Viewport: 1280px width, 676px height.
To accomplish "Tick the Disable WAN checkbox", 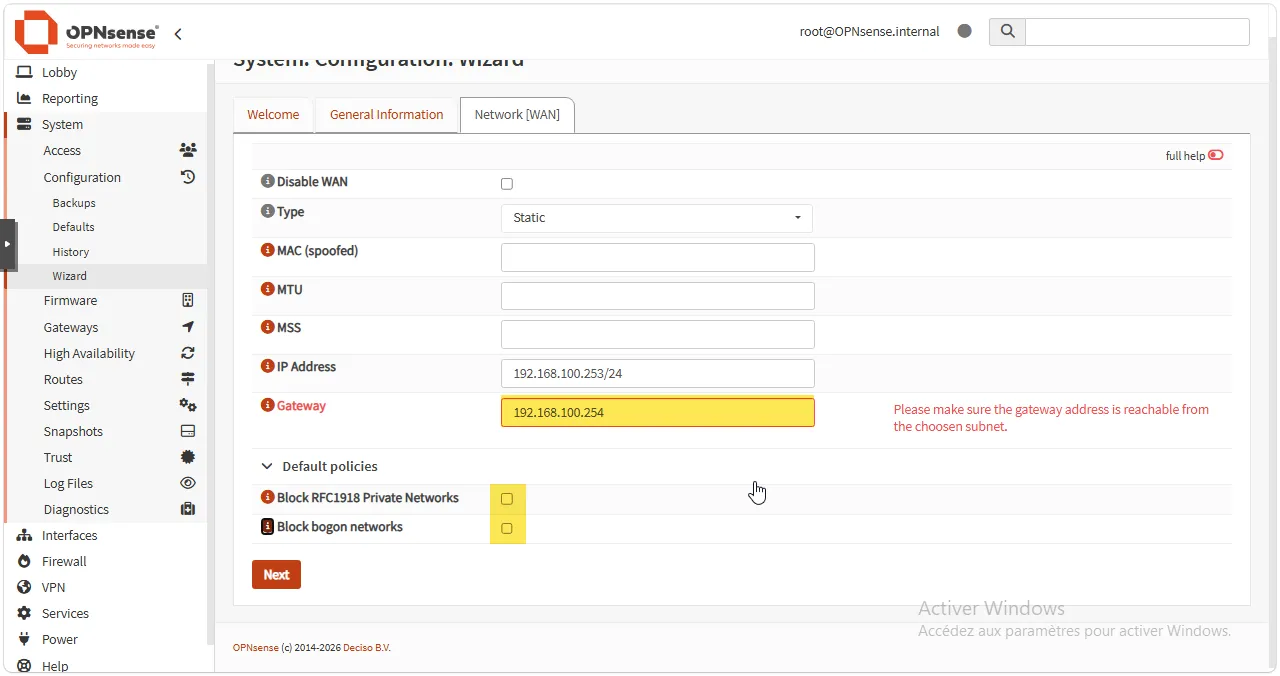I will click(507, 184).
